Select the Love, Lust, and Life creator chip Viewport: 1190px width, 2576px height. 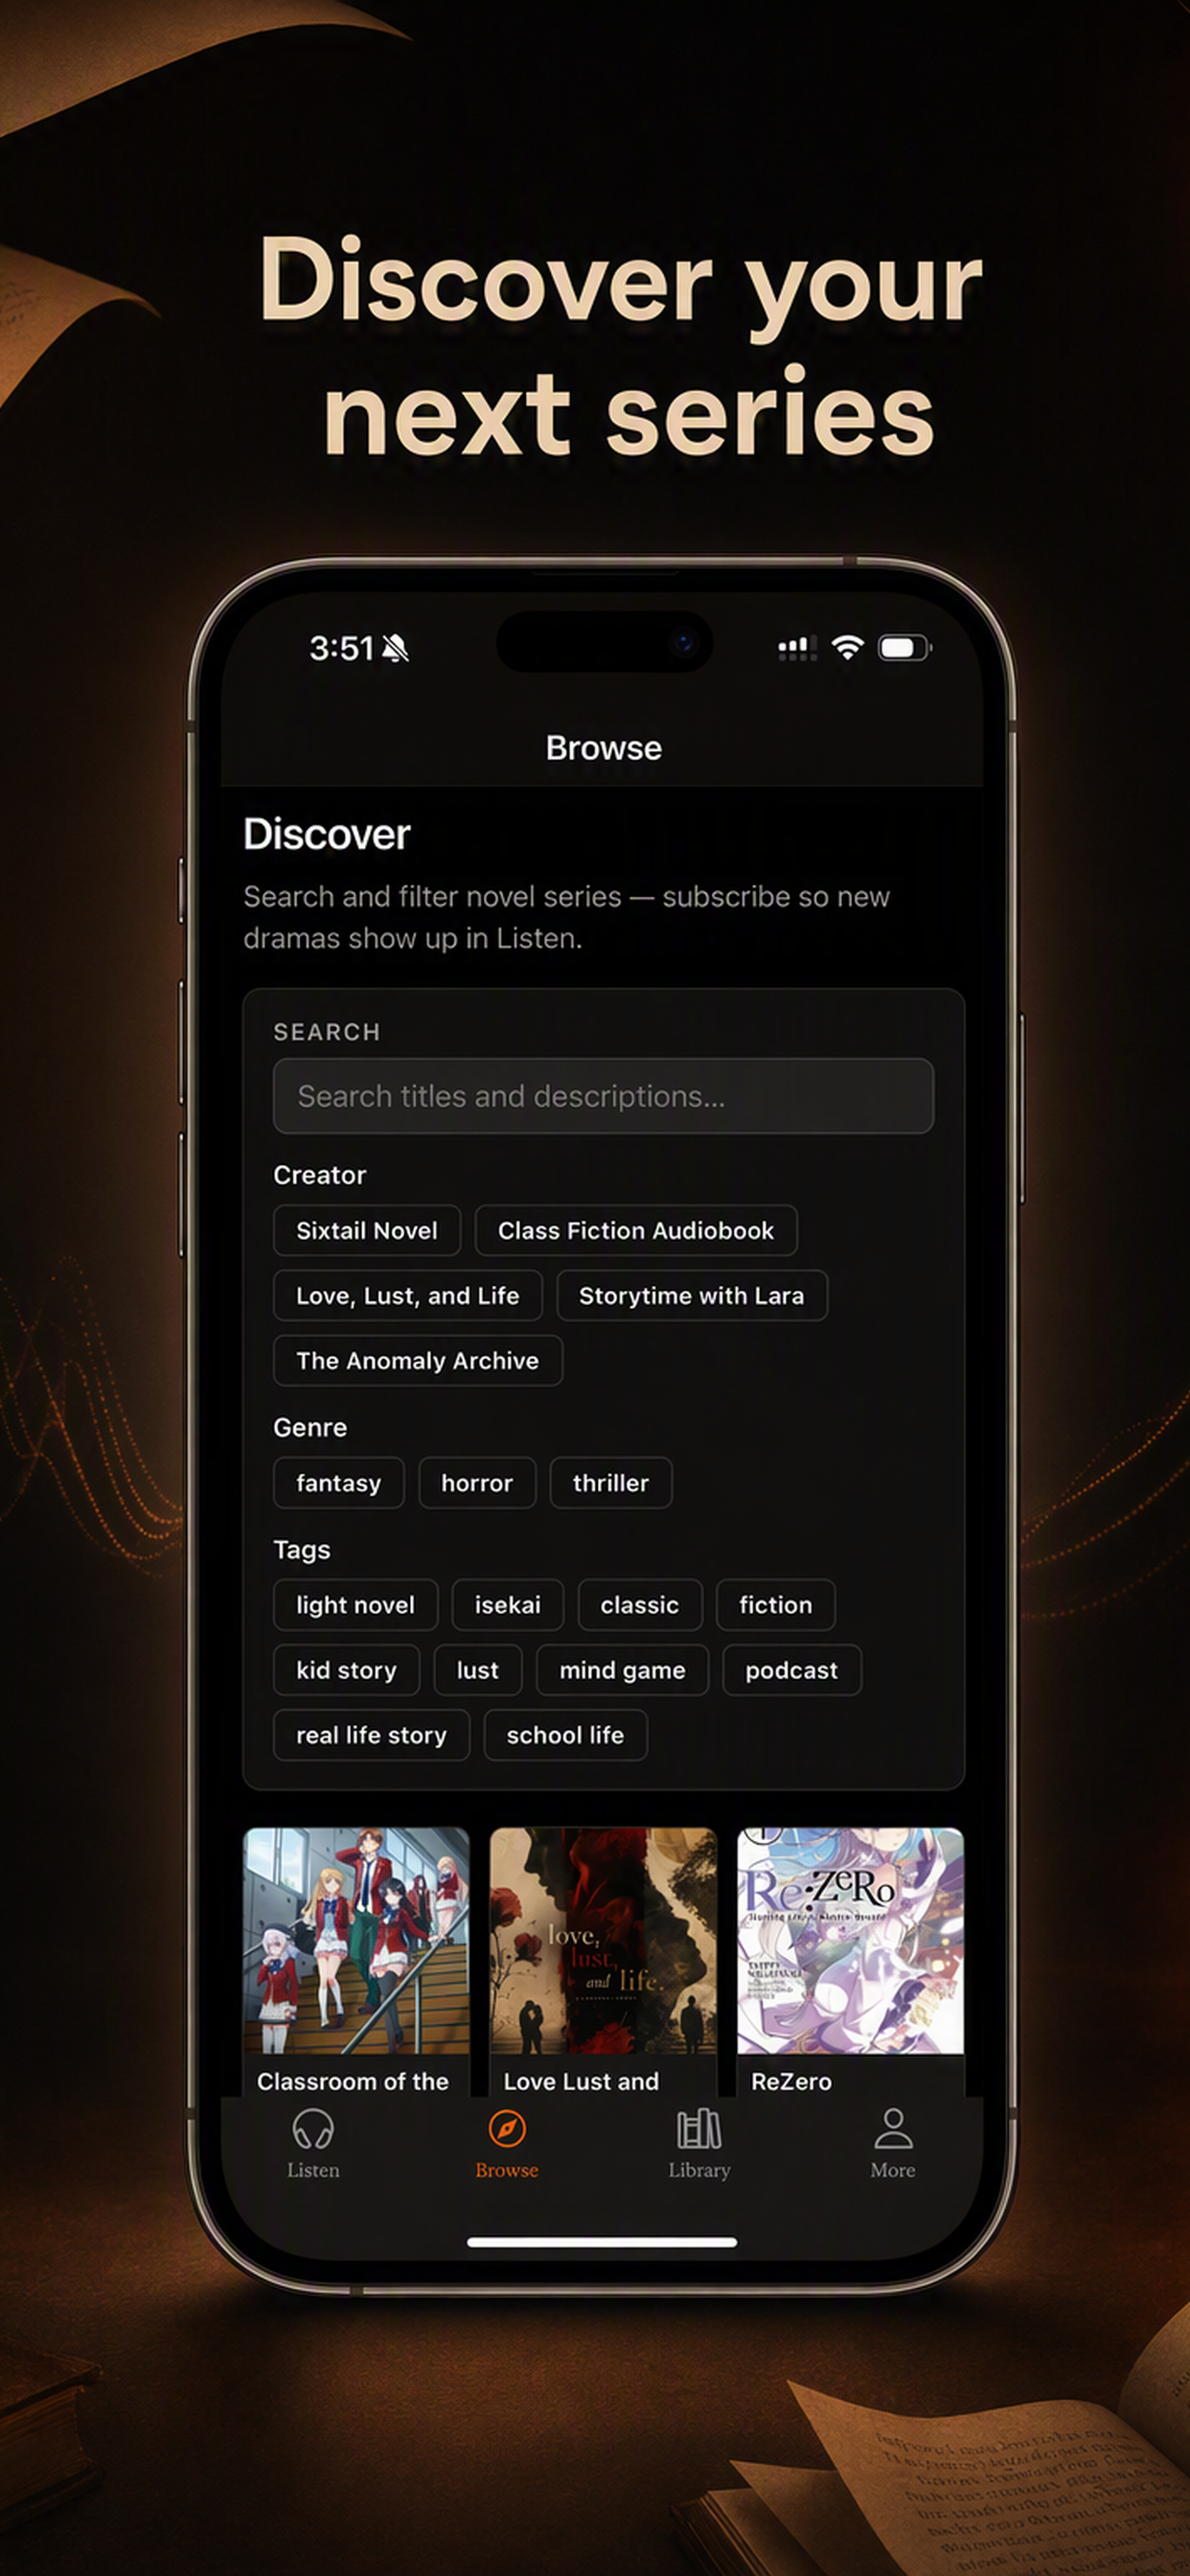coord(408,1295)
